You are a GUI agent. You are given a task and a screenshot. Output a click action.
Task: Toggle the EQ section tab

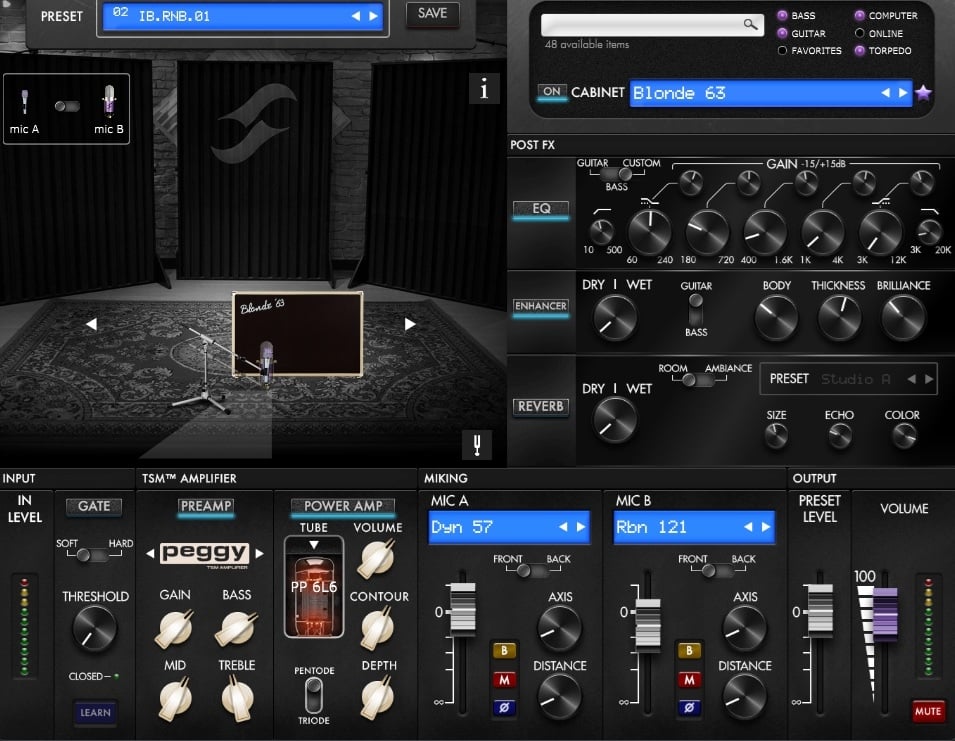point(541,209)
